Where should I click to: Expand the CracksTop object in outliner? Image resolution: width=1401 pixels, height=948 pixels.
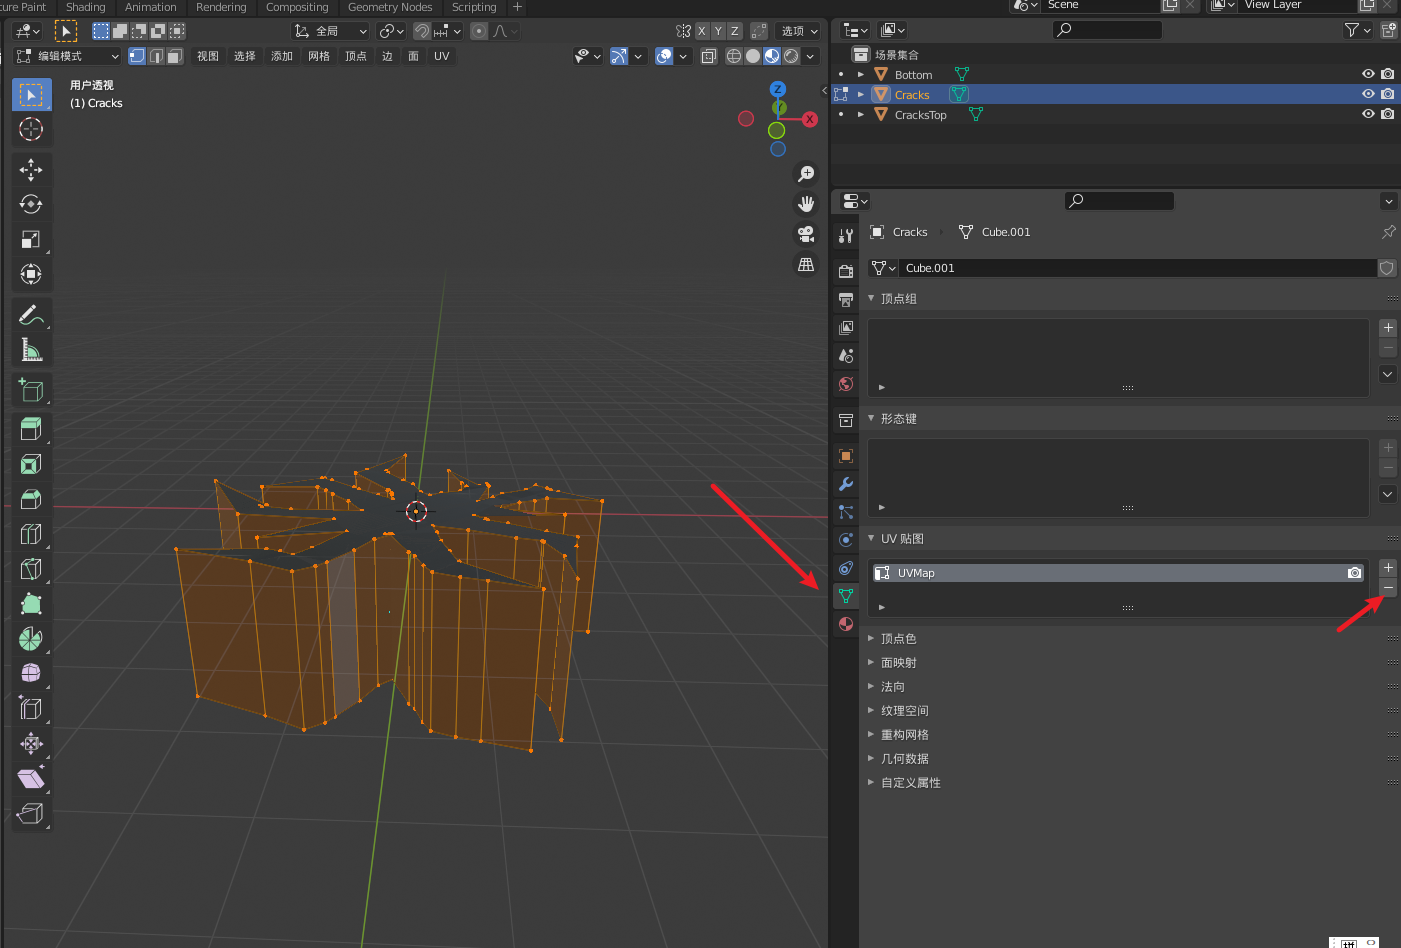click(861, 114)
